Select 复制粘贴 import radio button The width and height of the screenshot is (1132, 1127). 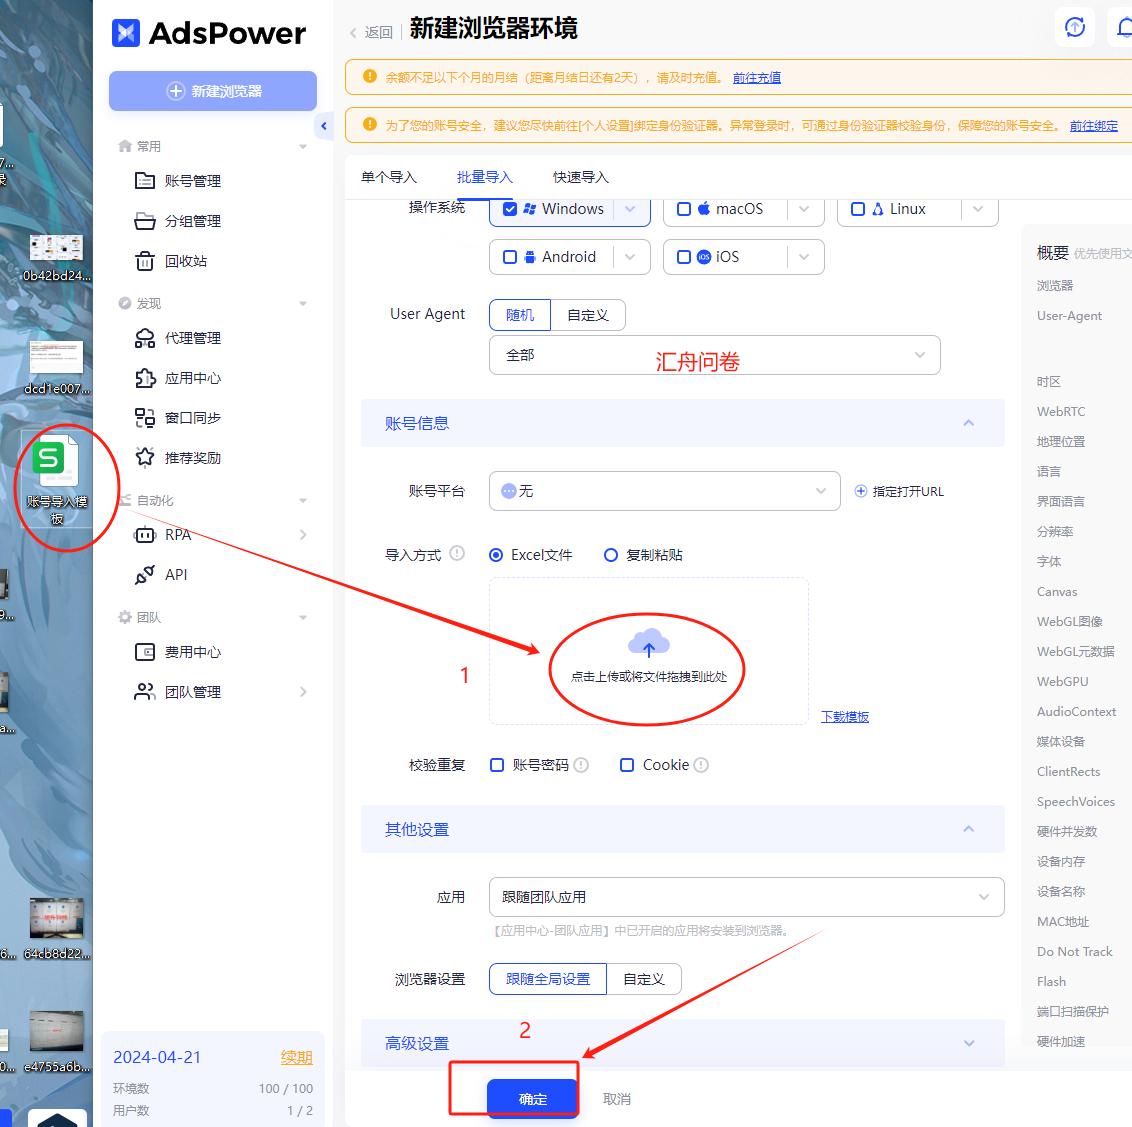pos(611,555)
